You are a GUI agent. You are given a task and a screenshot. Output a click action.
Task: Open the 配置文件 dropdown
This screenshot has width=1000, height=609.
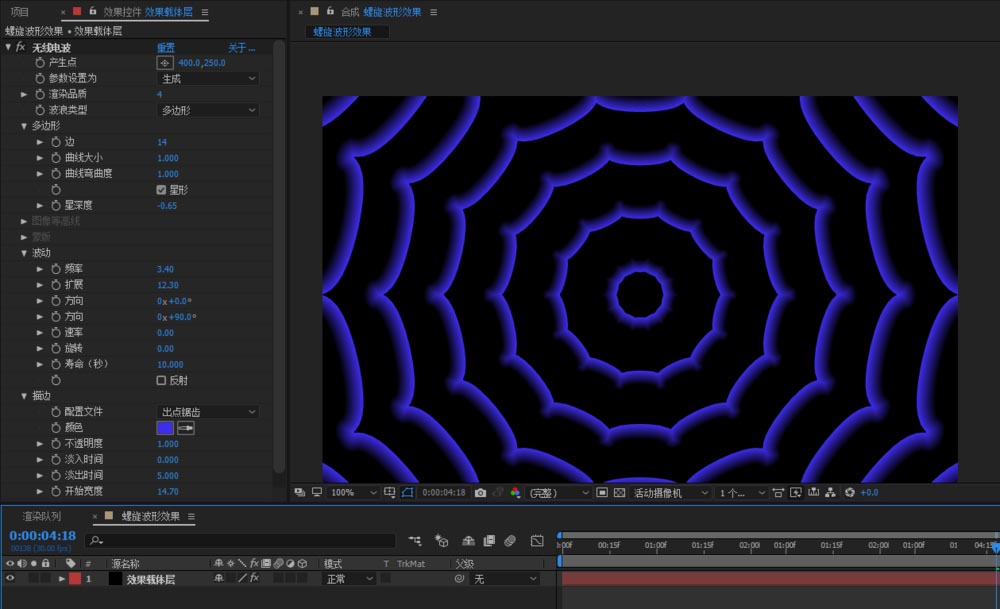click(208, 412)
